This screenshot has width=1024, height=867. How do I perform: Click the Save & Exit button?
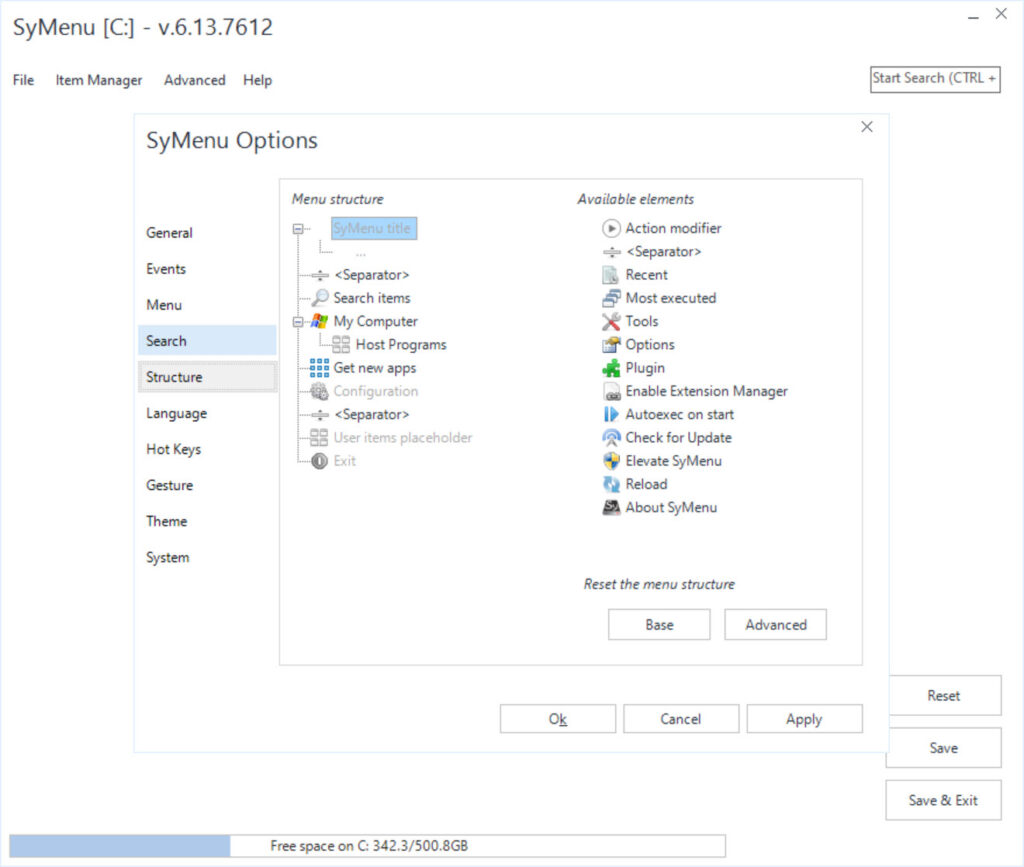click(x=944, y=800)
